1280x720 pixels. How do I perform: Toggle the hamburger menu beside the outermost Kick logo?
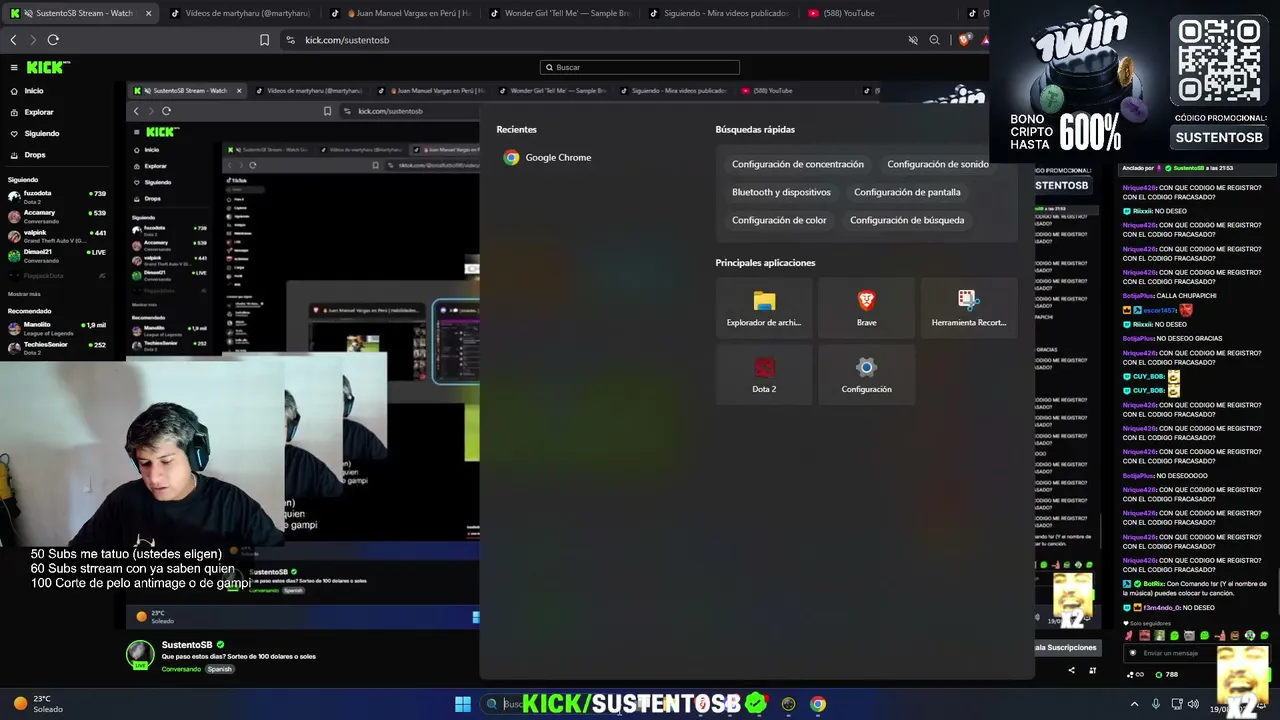[x=14, y=68]
